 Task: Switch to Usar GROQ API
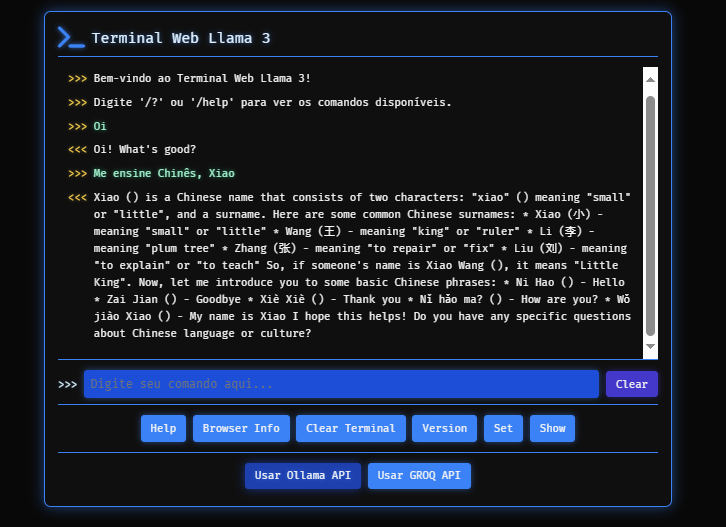pos(419,476)
